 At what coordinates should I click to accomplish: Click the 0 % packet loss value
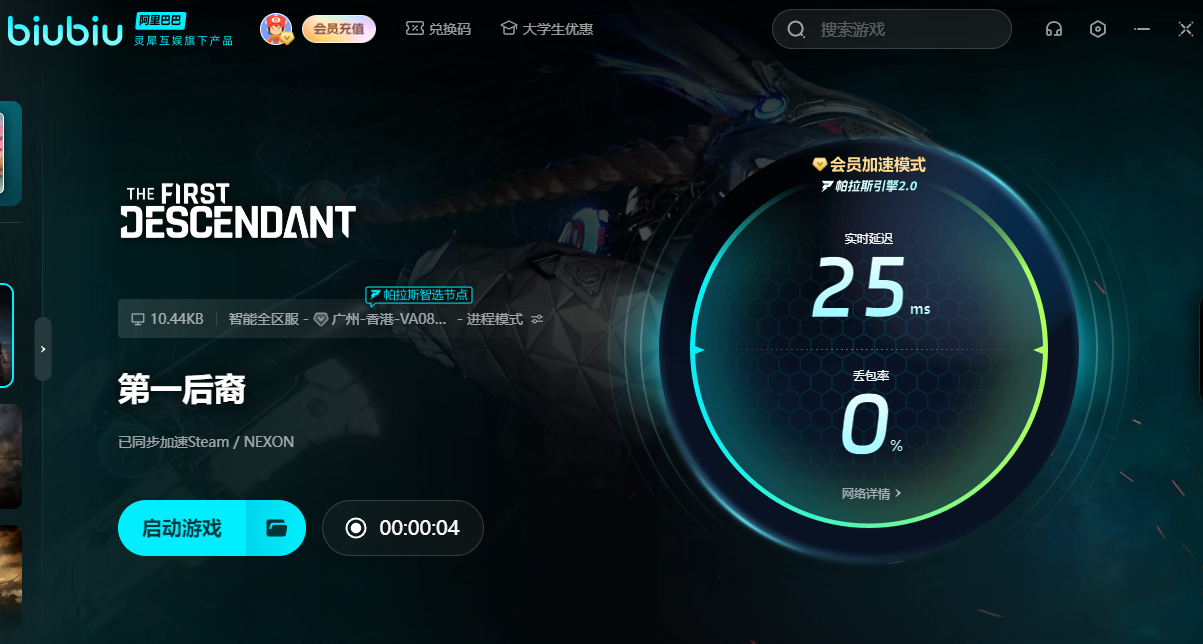click(x=871, y=424)
